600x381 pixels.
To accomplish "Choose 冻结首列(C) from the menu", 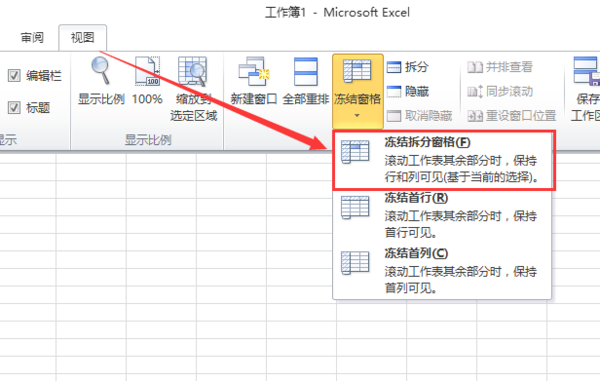I will [x=442, y=270].
